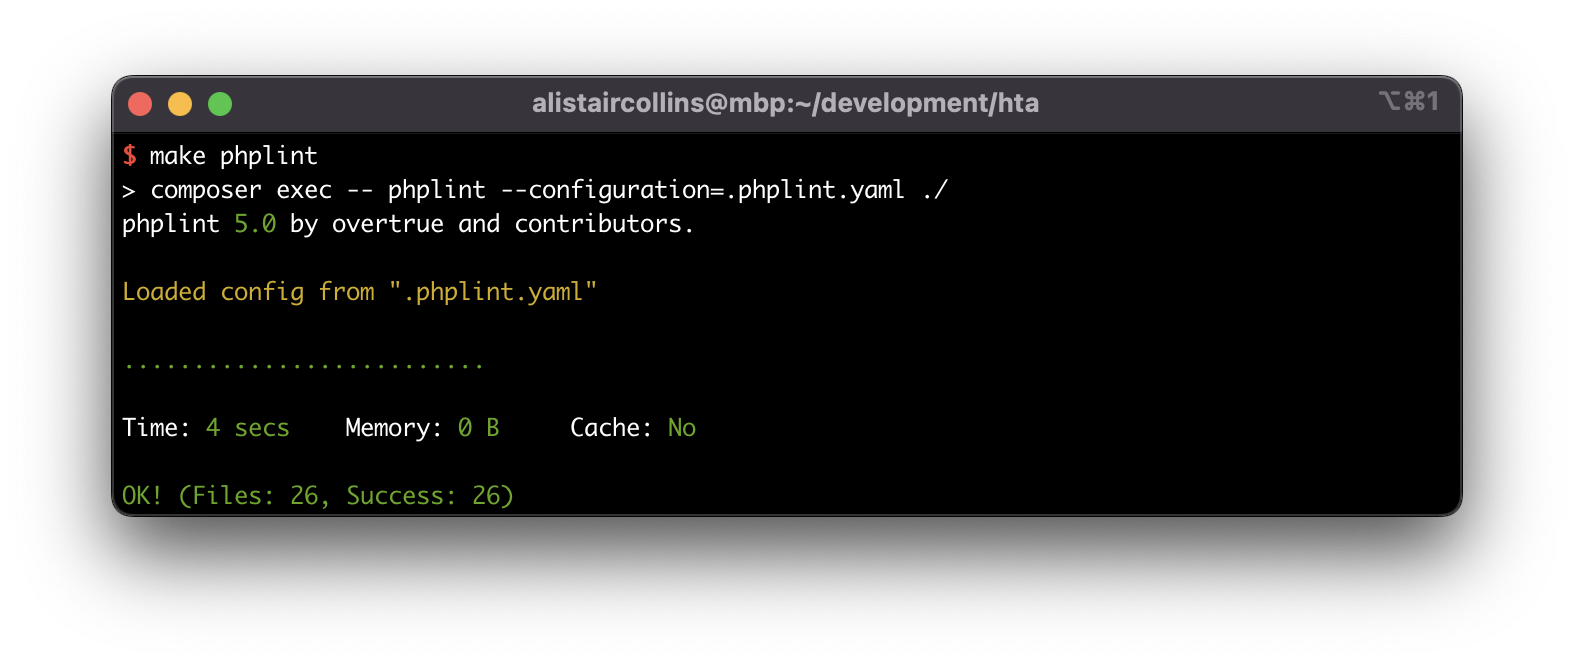The height and width of the screenshot is (664, 1574).
Task: Click the ⌥⌘1 window shortcut indicator
Action: 1408,101
